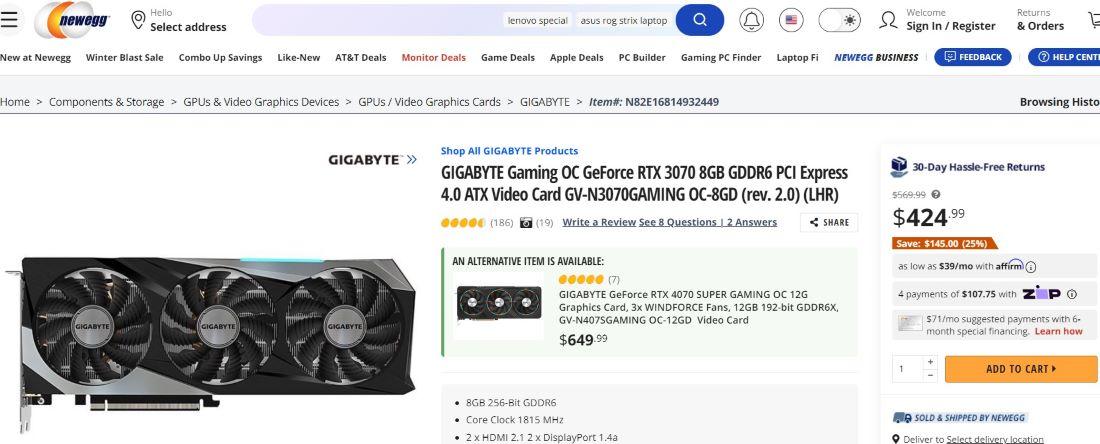
Task: Open the notifications bell icon
Action: click(x=751, y=20)
